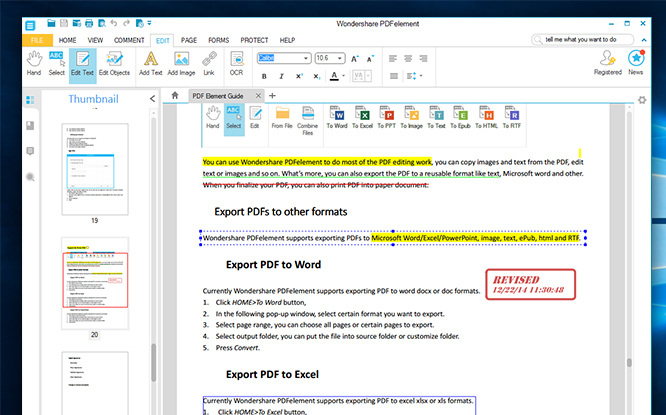Switch to the PROTECT tab
Viewport: 666px width, 415px height.
coord(254,40)
